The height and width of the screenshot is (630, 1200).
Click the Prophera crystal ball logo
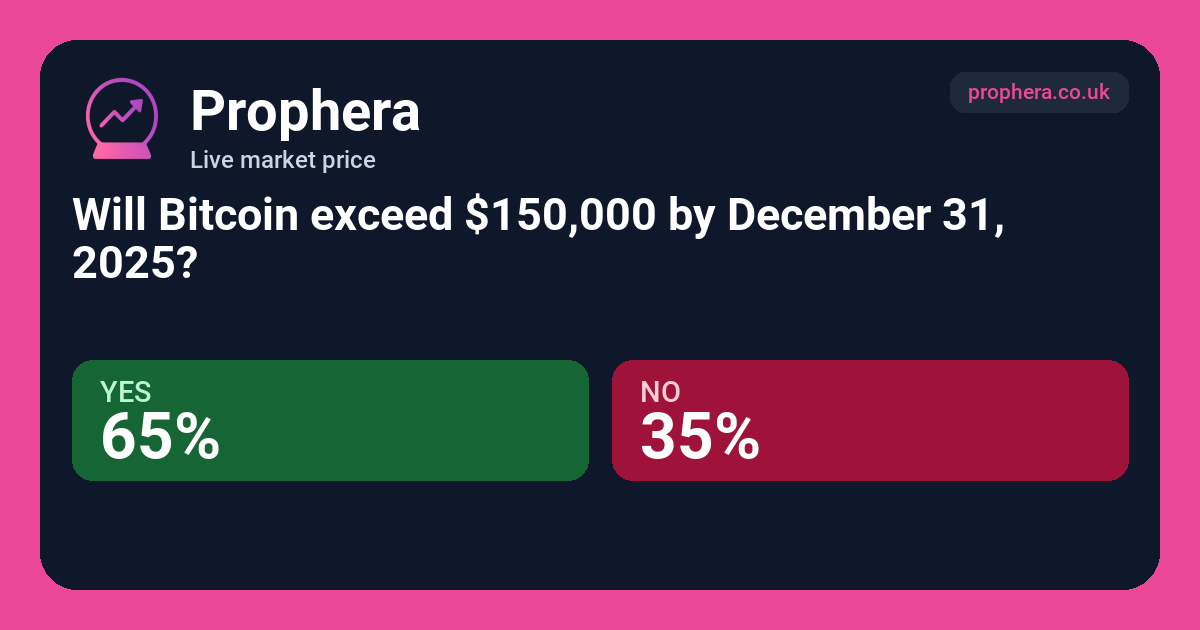coord(122,119)
